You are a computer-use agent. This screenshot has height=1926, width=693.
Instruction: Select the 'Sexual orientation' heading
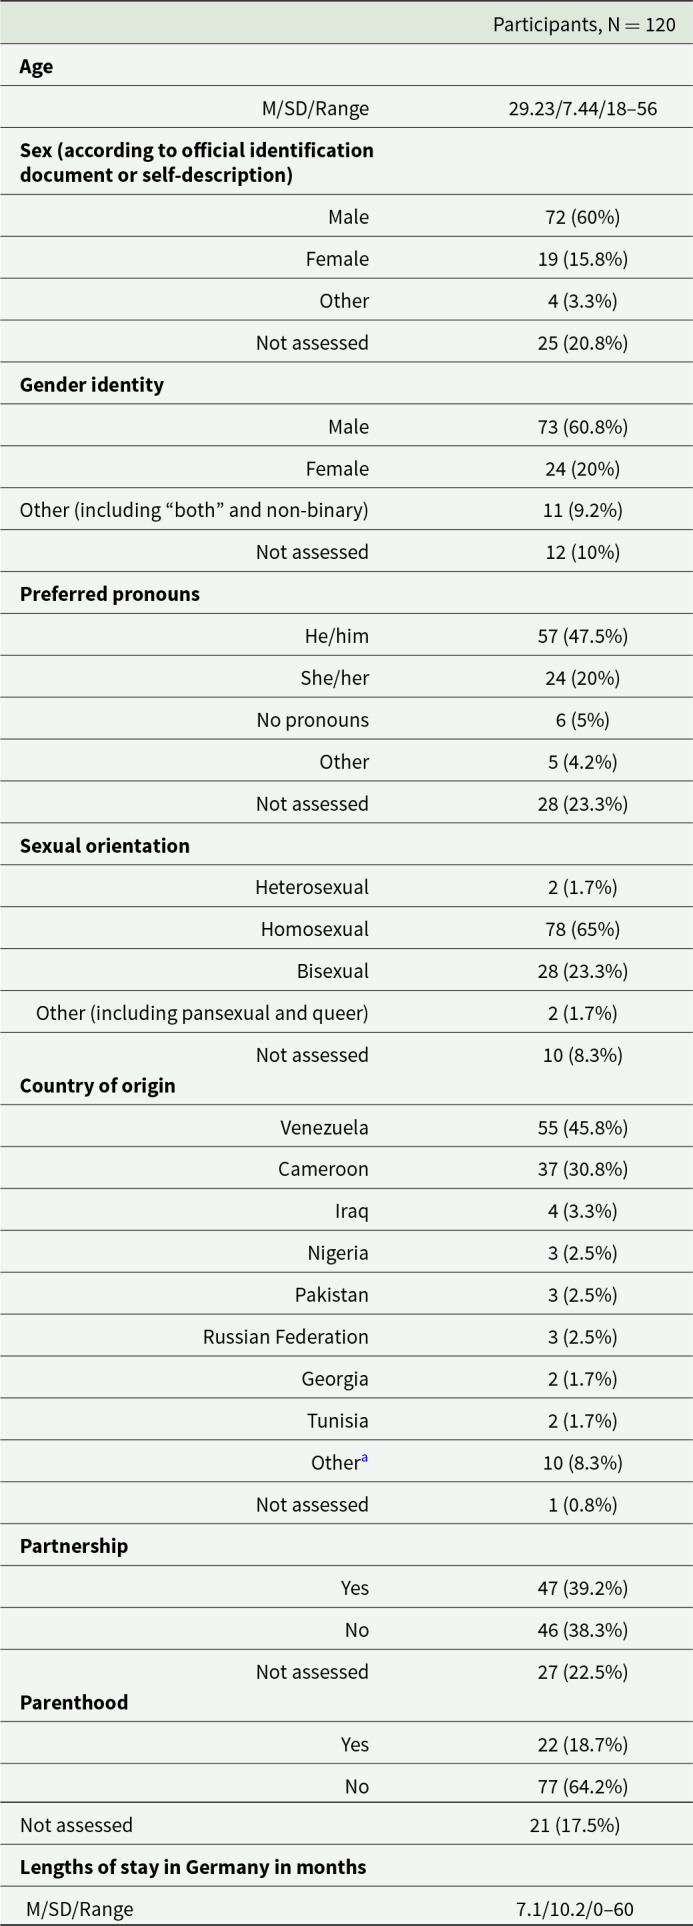[x=105, y=846]
